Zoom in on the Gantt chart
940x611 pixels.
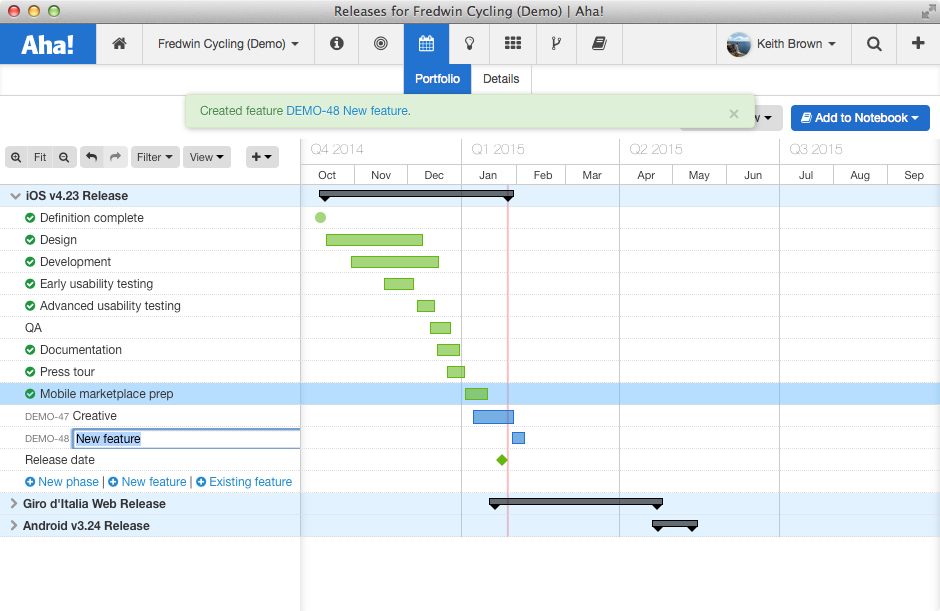tap(16, 157)
